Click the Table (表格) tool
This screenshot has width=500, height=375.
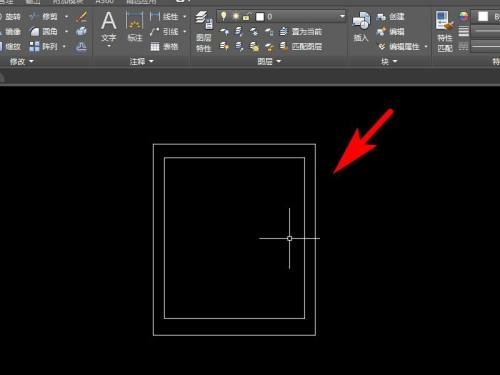(165, 47)
